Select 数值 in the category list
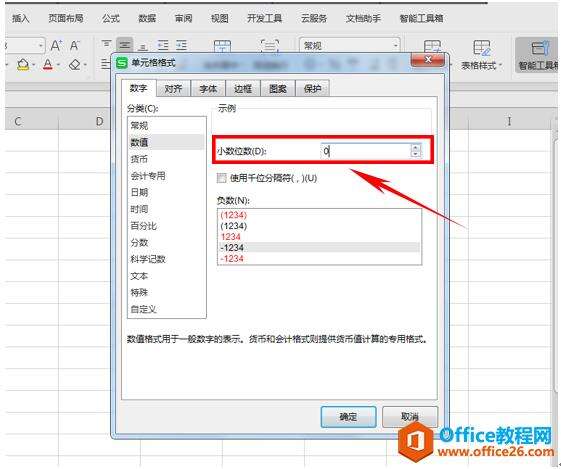 166,142
